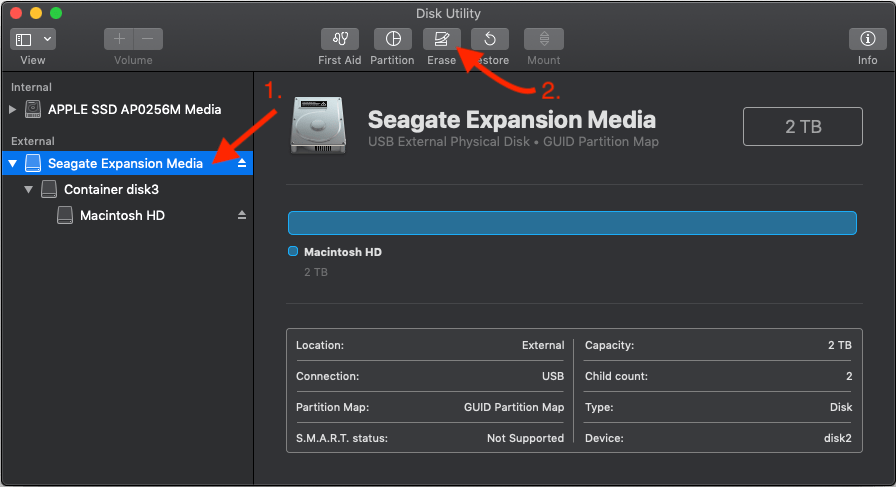Screen dimensions: 896x487
Task: Open the Partition pie-chart tool
Action: 393,39
